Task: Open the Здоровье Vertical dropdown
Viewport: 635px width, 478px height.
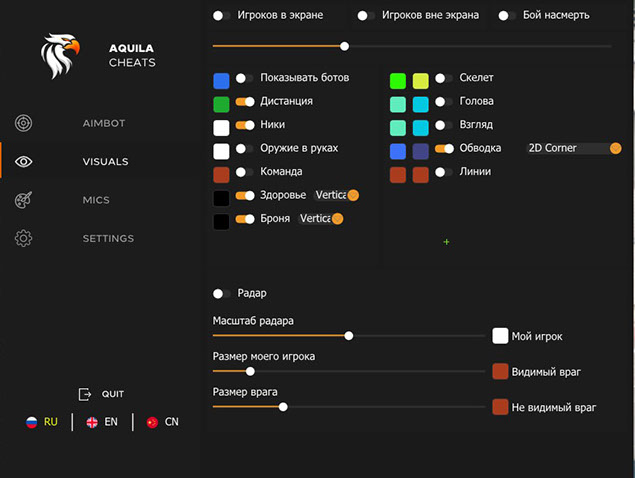Action: [x=337, y=195]
